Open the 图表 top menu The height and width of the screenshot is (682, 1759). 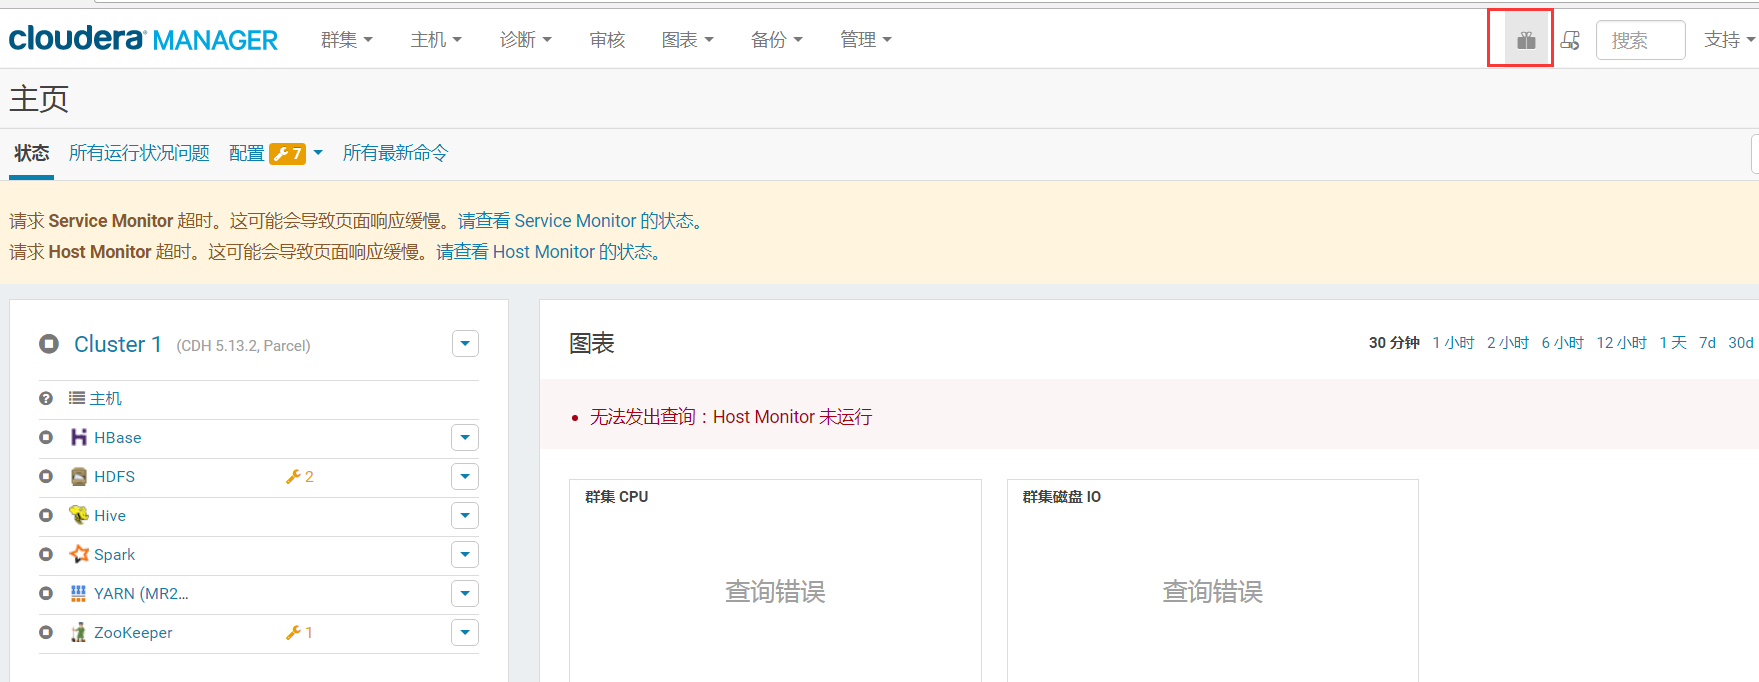687,40
